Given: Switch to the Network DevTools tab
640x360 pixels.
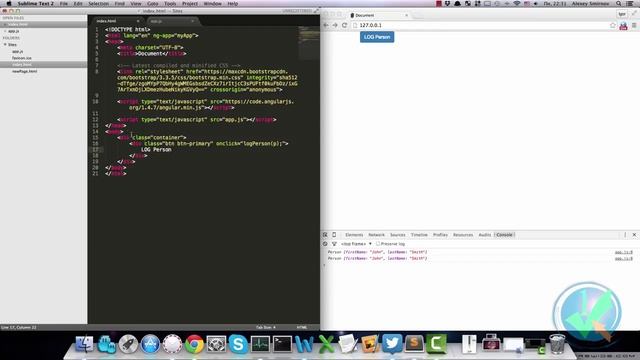Looking at the screenshot, I should coord(376,235).
